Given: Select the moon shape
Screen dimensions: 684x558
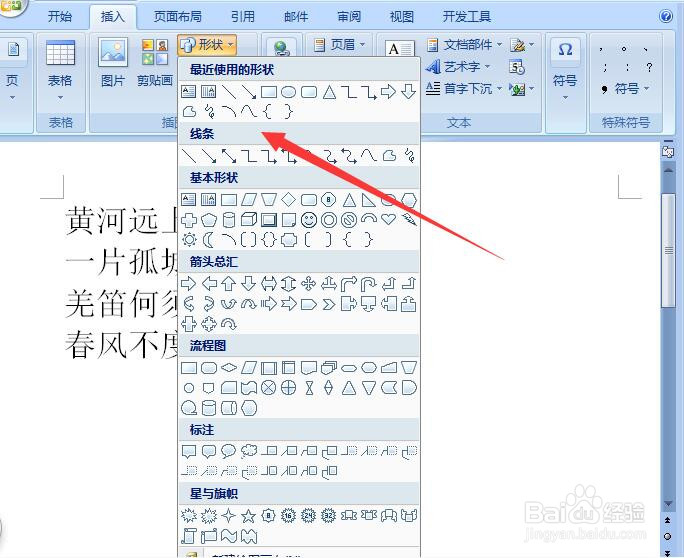Looking at the screenshot, I should tap(209, 240).
